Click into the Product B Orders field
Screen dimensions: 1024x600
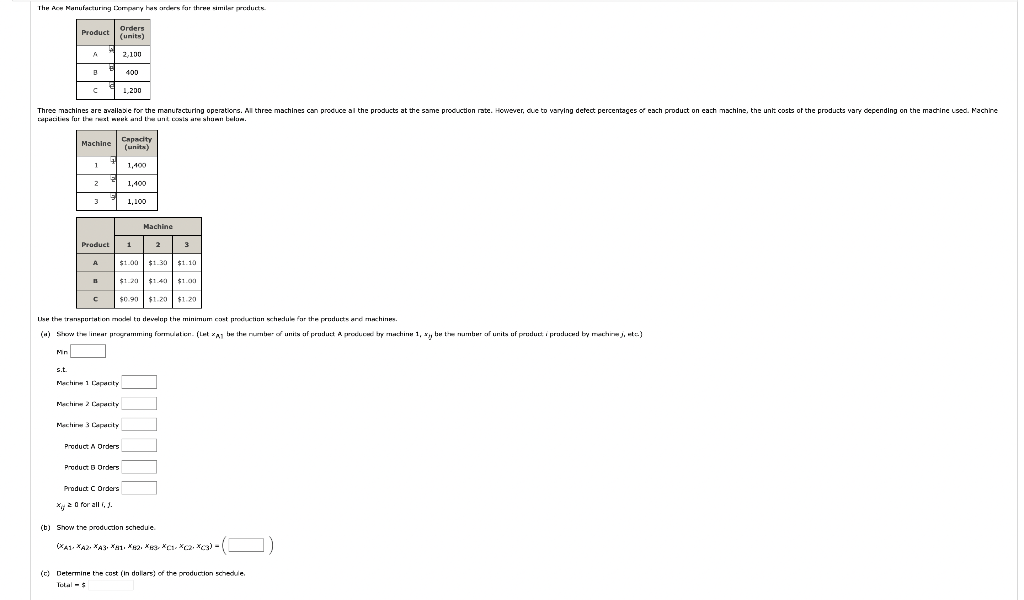tap(139, 467)
